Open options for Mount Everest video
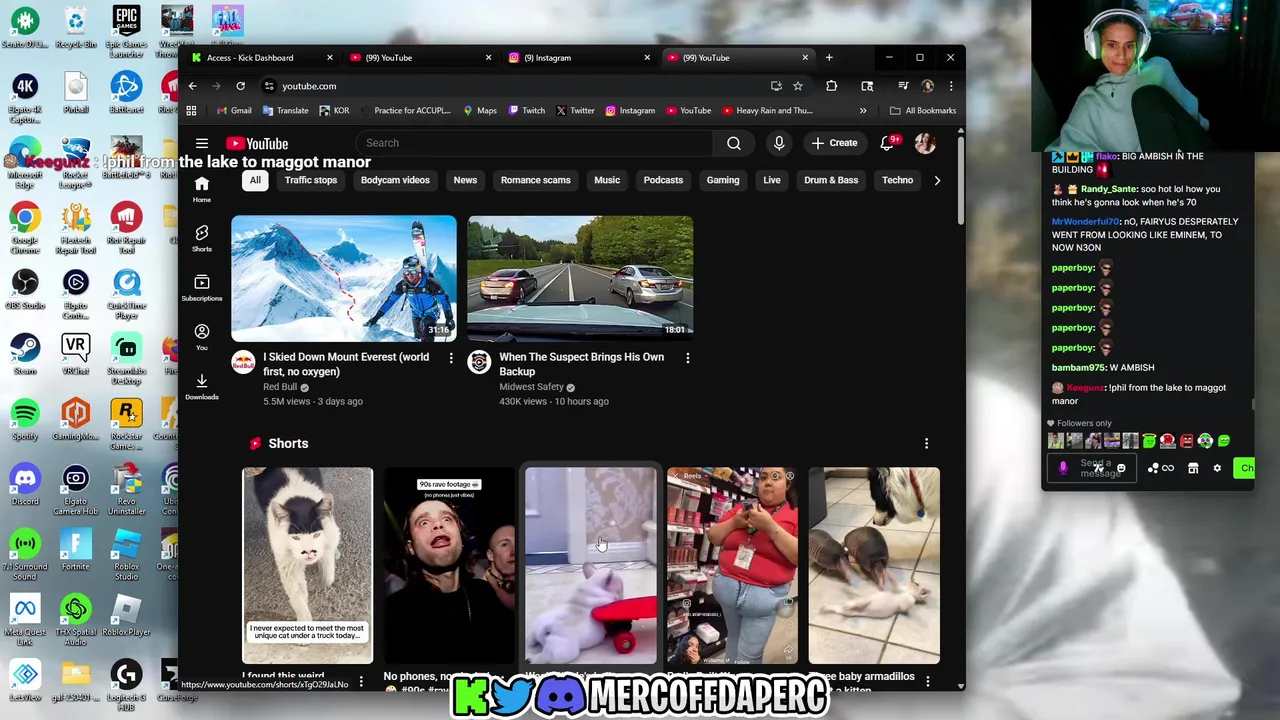1280x720 pixels. point(451,358)
